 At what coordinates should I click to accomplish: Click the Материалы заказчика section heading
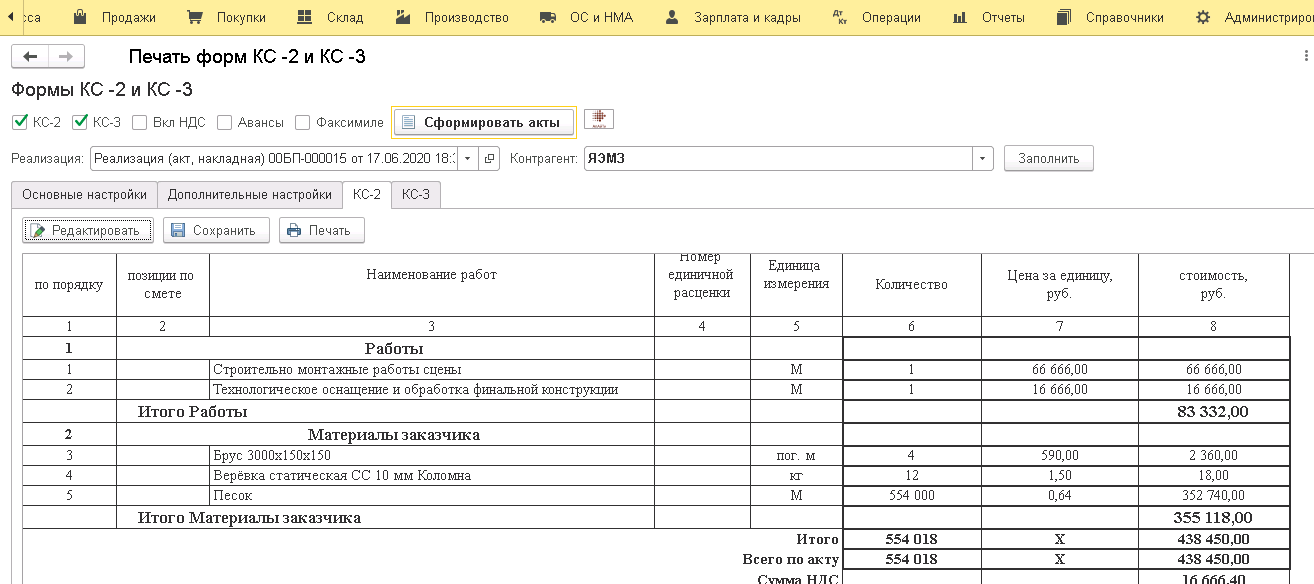click(394, 434)
